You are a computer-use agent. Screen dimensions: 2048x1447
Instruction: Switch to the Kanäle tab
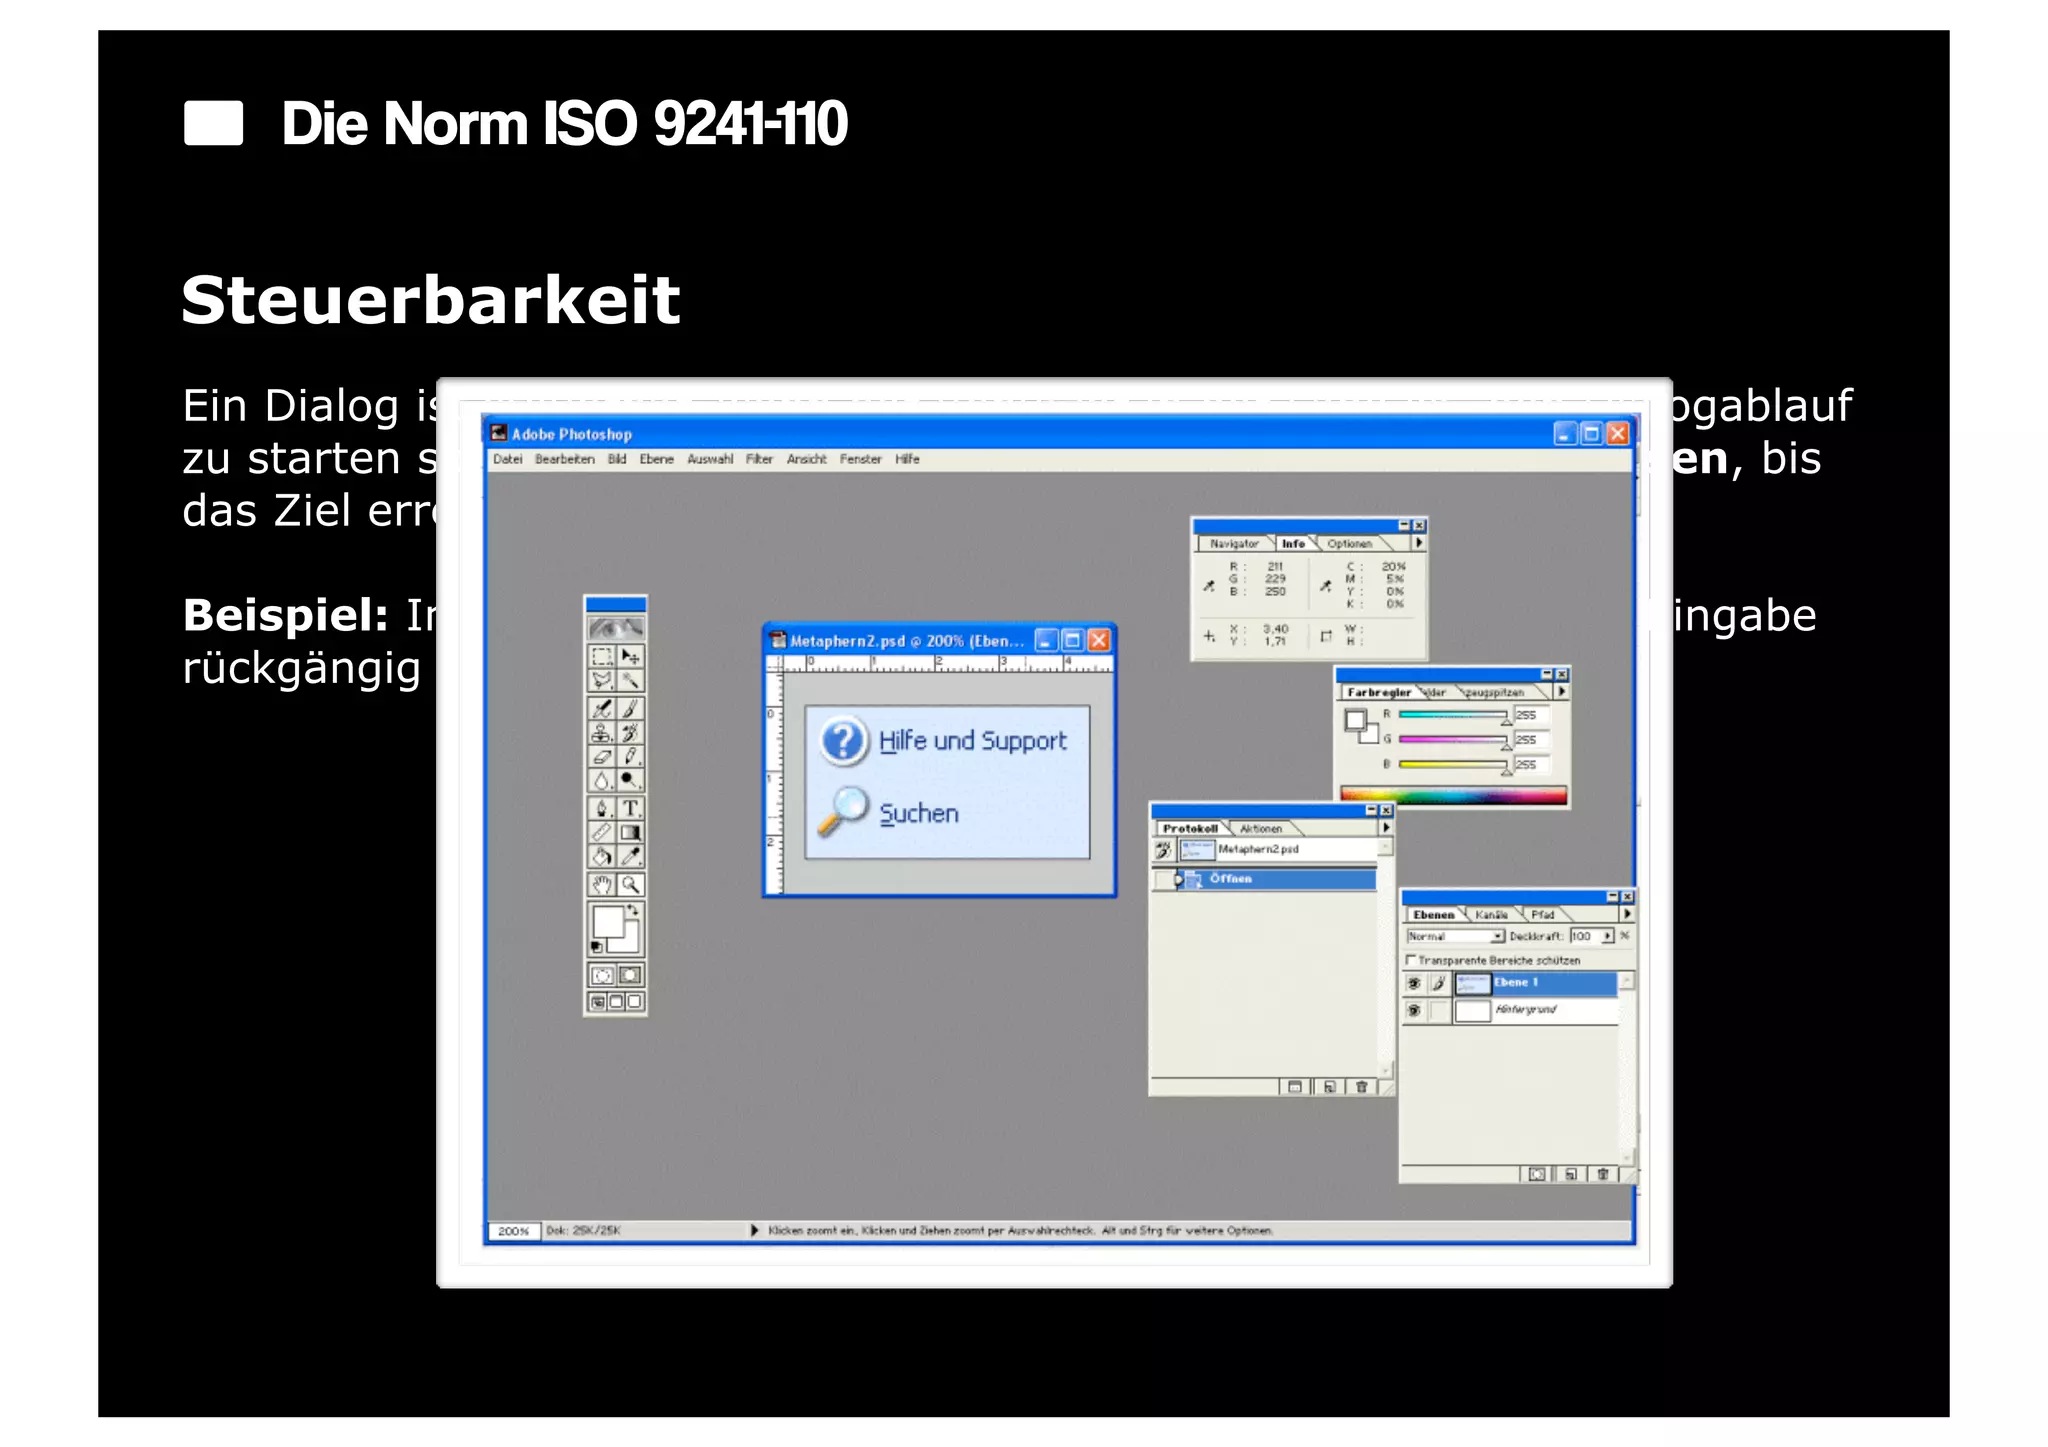tap(1491, 915)
